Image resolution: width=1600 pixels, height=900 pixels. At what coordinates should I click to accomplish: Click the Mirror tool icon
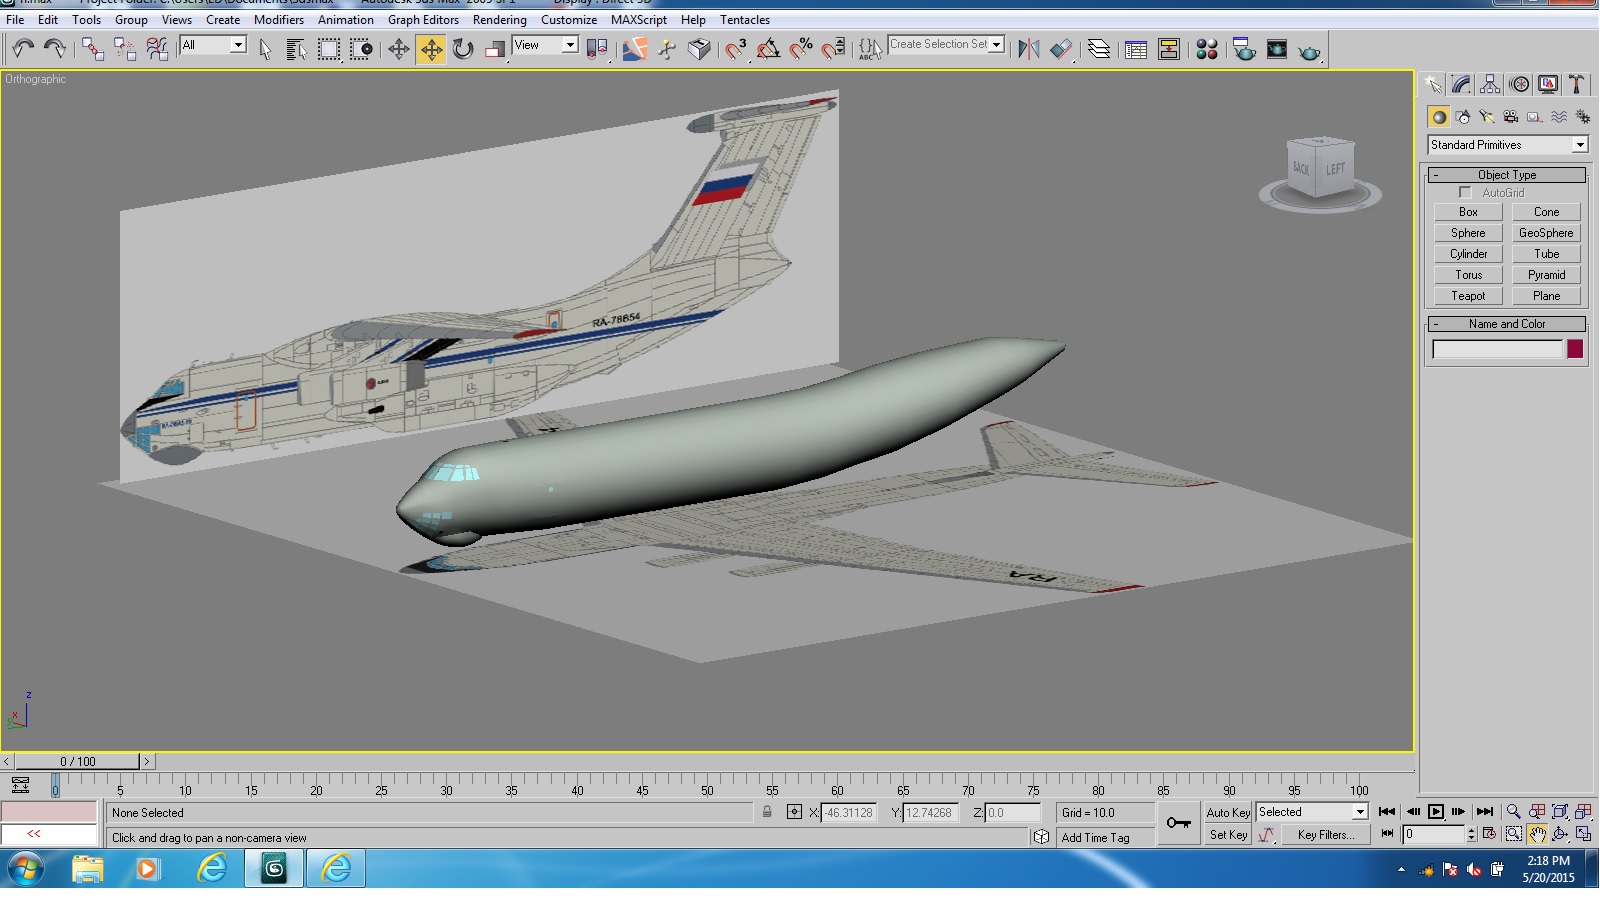(x=1028, y=48)
